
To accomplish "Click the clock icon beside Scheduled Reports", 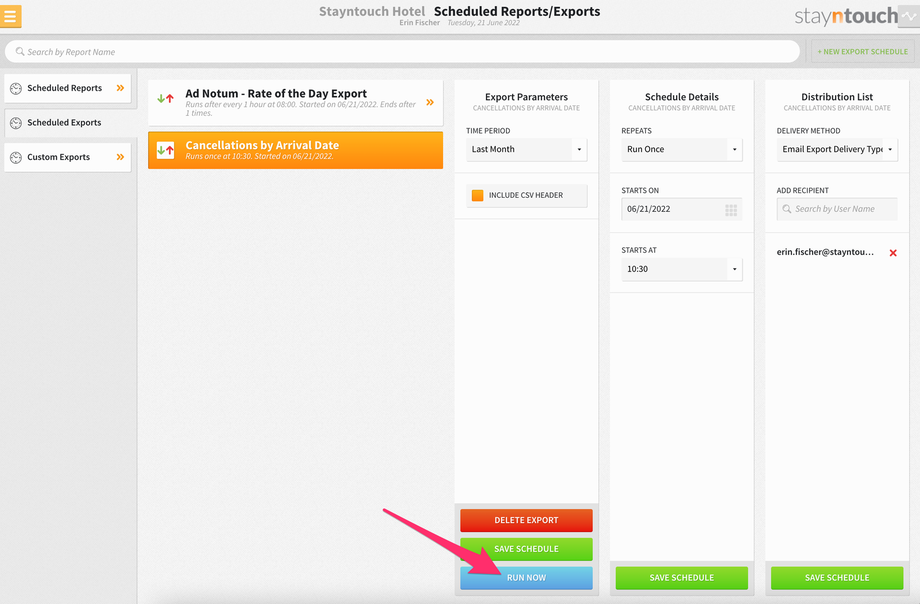I will (x=16, y=88).
